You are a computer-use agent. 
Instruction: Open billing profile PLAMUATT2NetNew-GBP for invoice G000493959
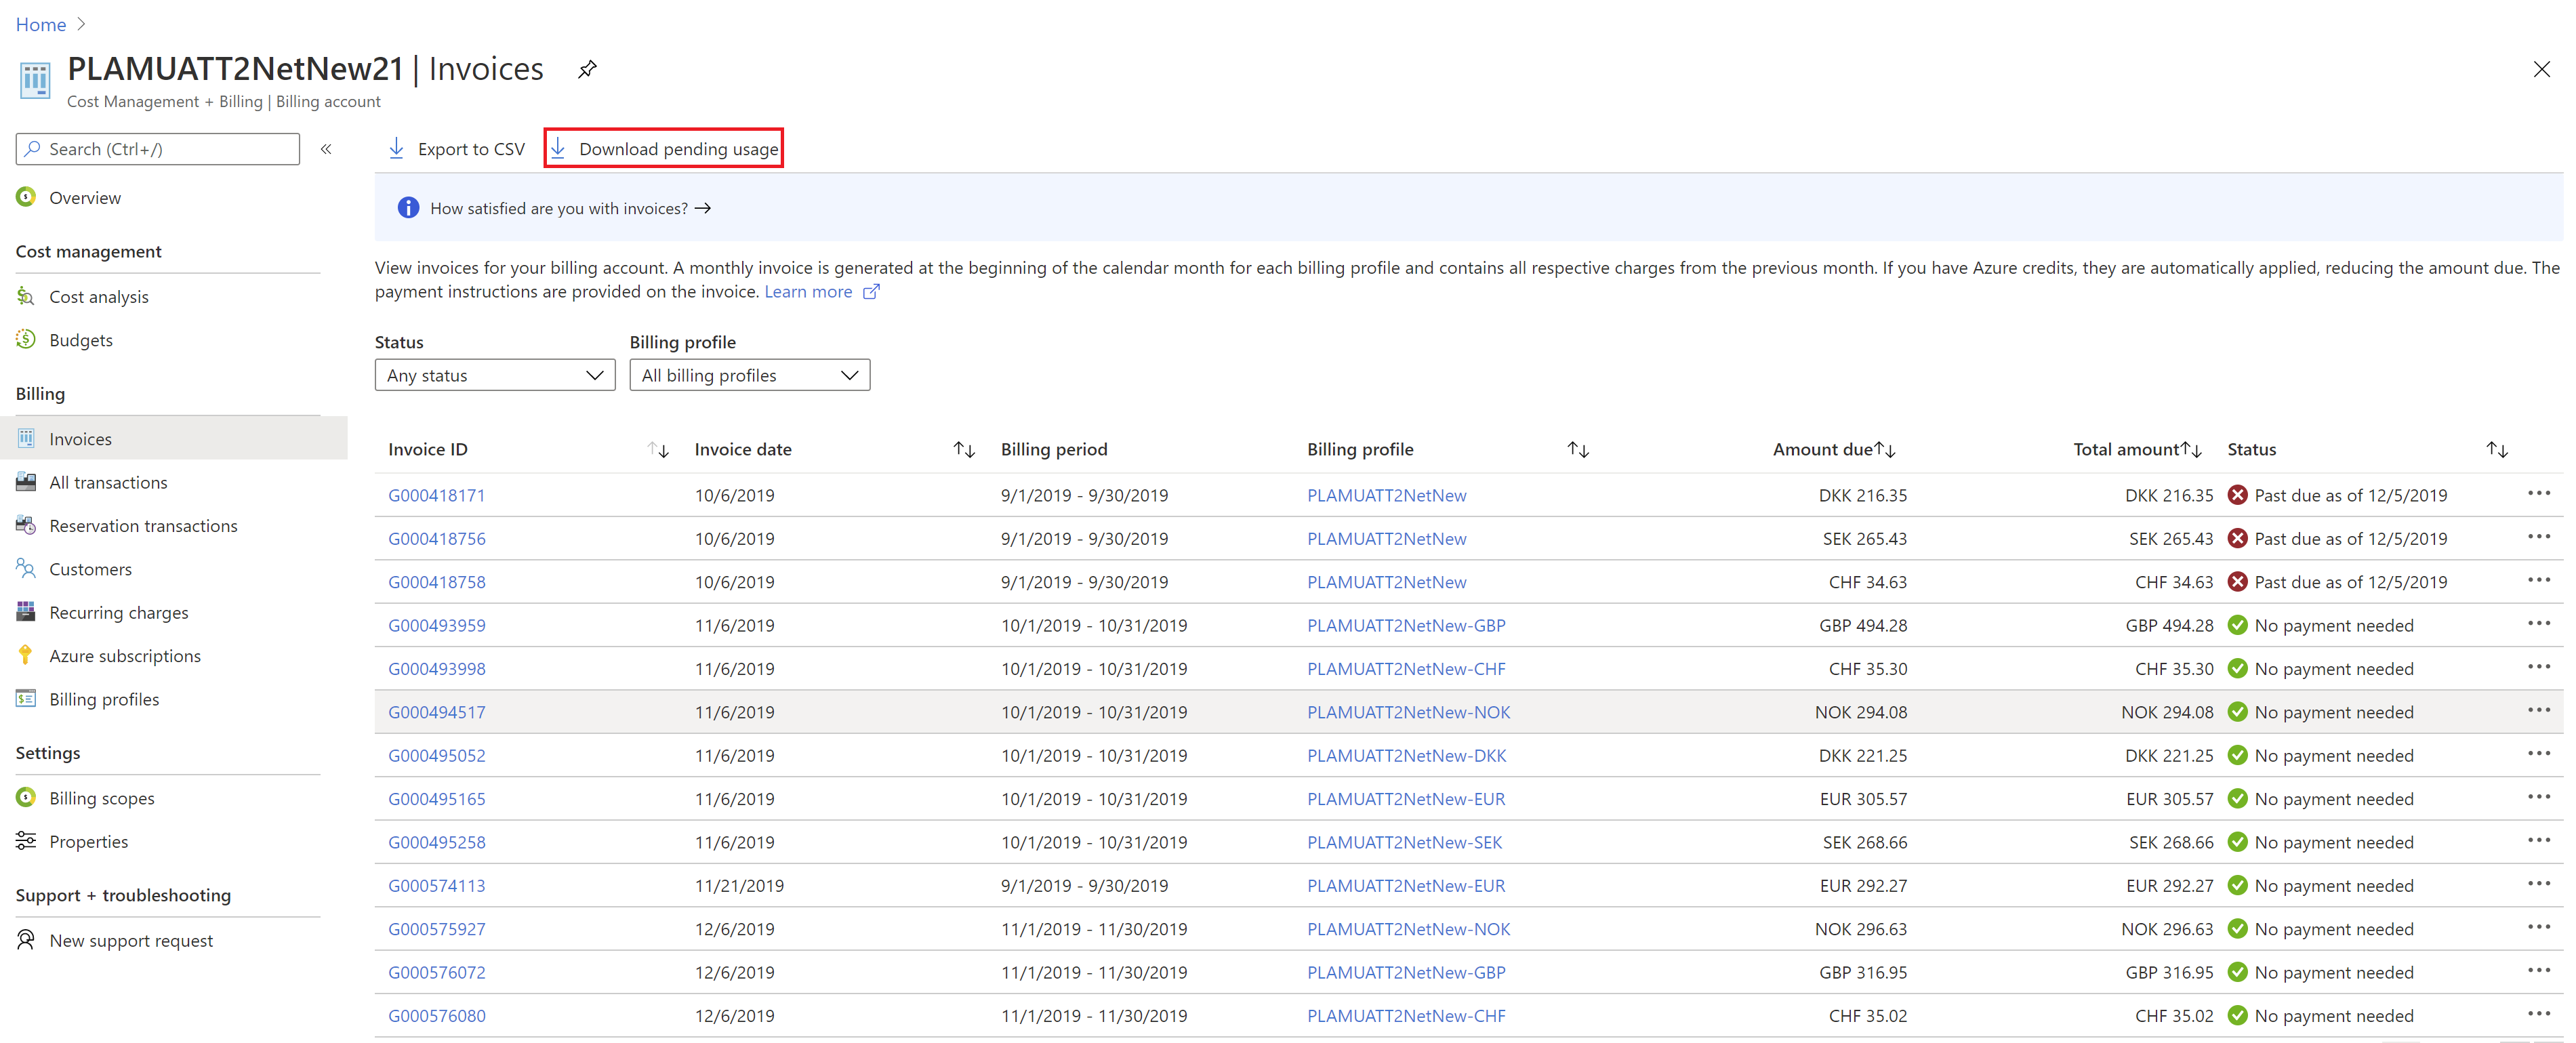1406,625
